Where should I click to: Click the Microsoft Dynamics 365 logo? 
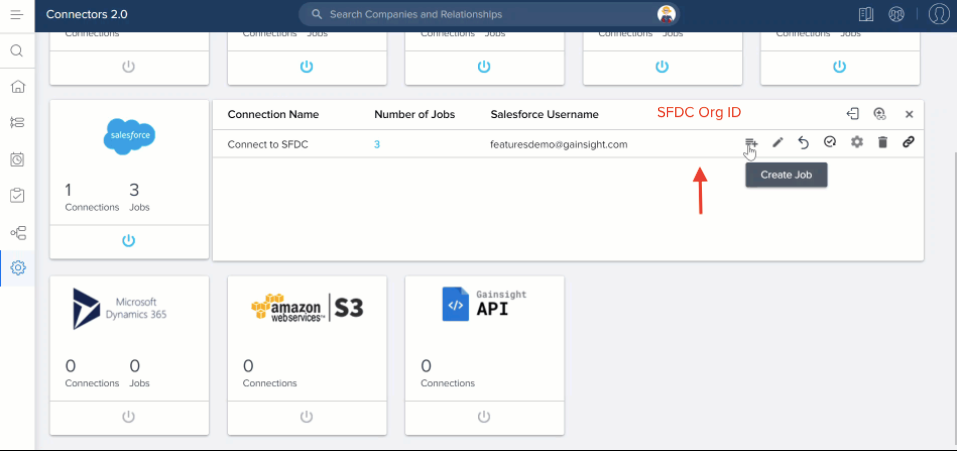click(x=120, y=309)
